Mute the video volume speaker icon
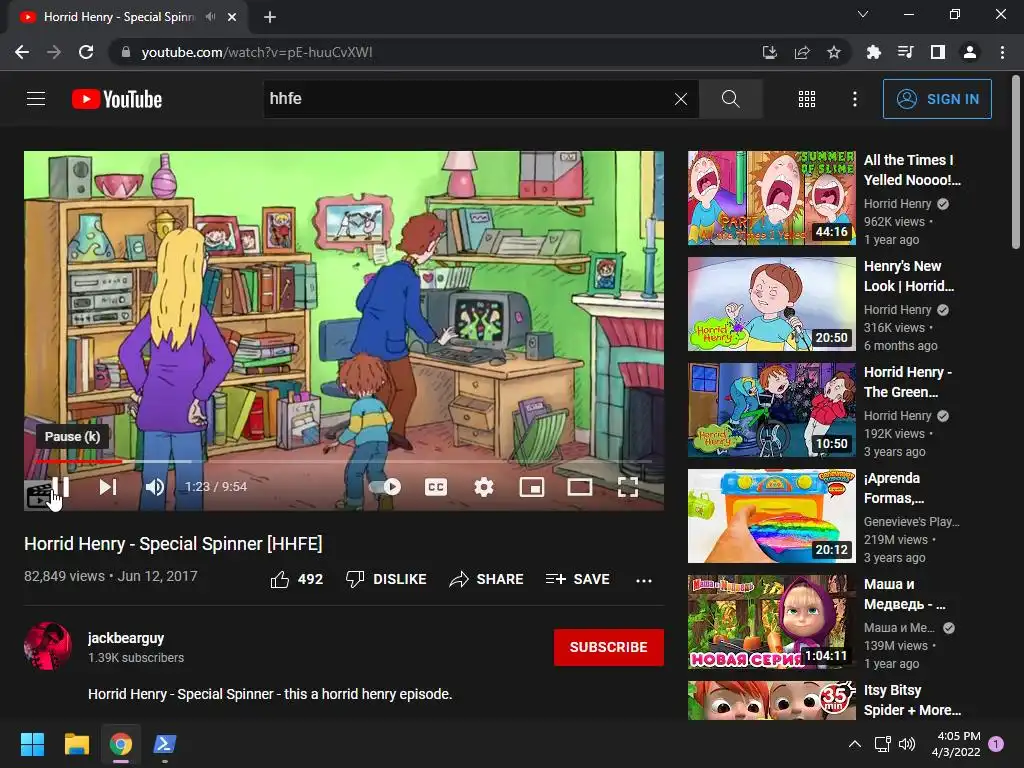This screenshot has width=1024, height=768. click(x=155, y=487)
